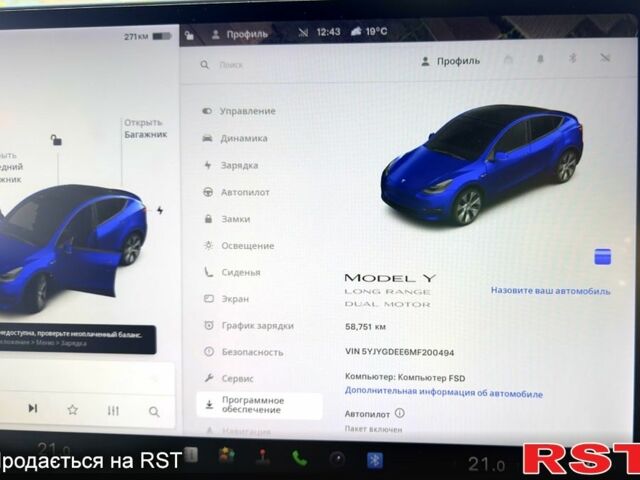640x480 pixels.
Task: Open the Динамика menu item
Action: coord(235,138)
